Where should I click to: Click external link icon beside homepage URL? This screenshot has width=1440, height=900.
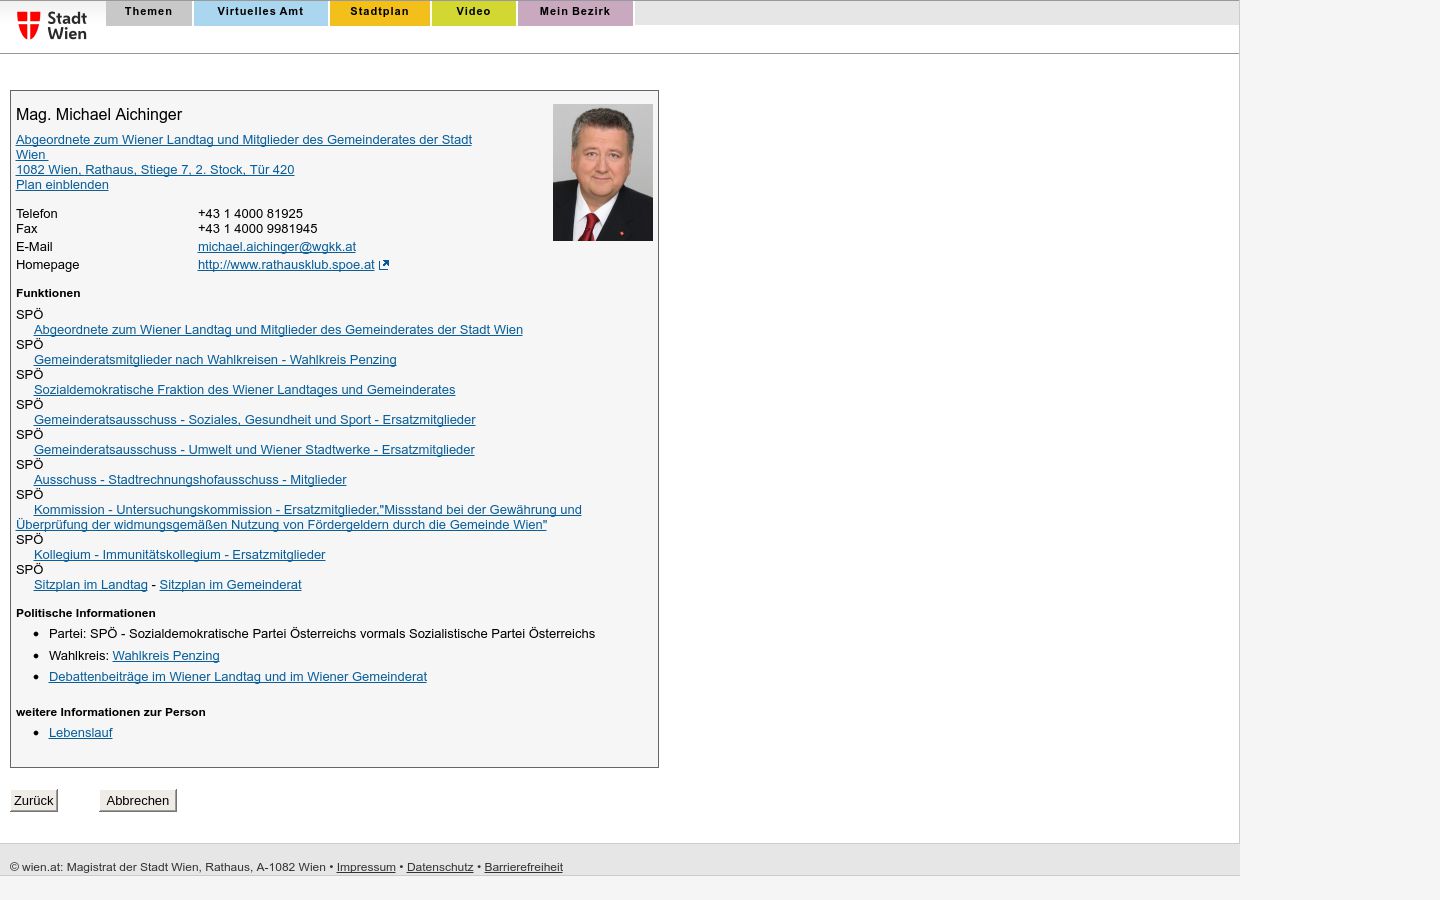click(384, 265)
